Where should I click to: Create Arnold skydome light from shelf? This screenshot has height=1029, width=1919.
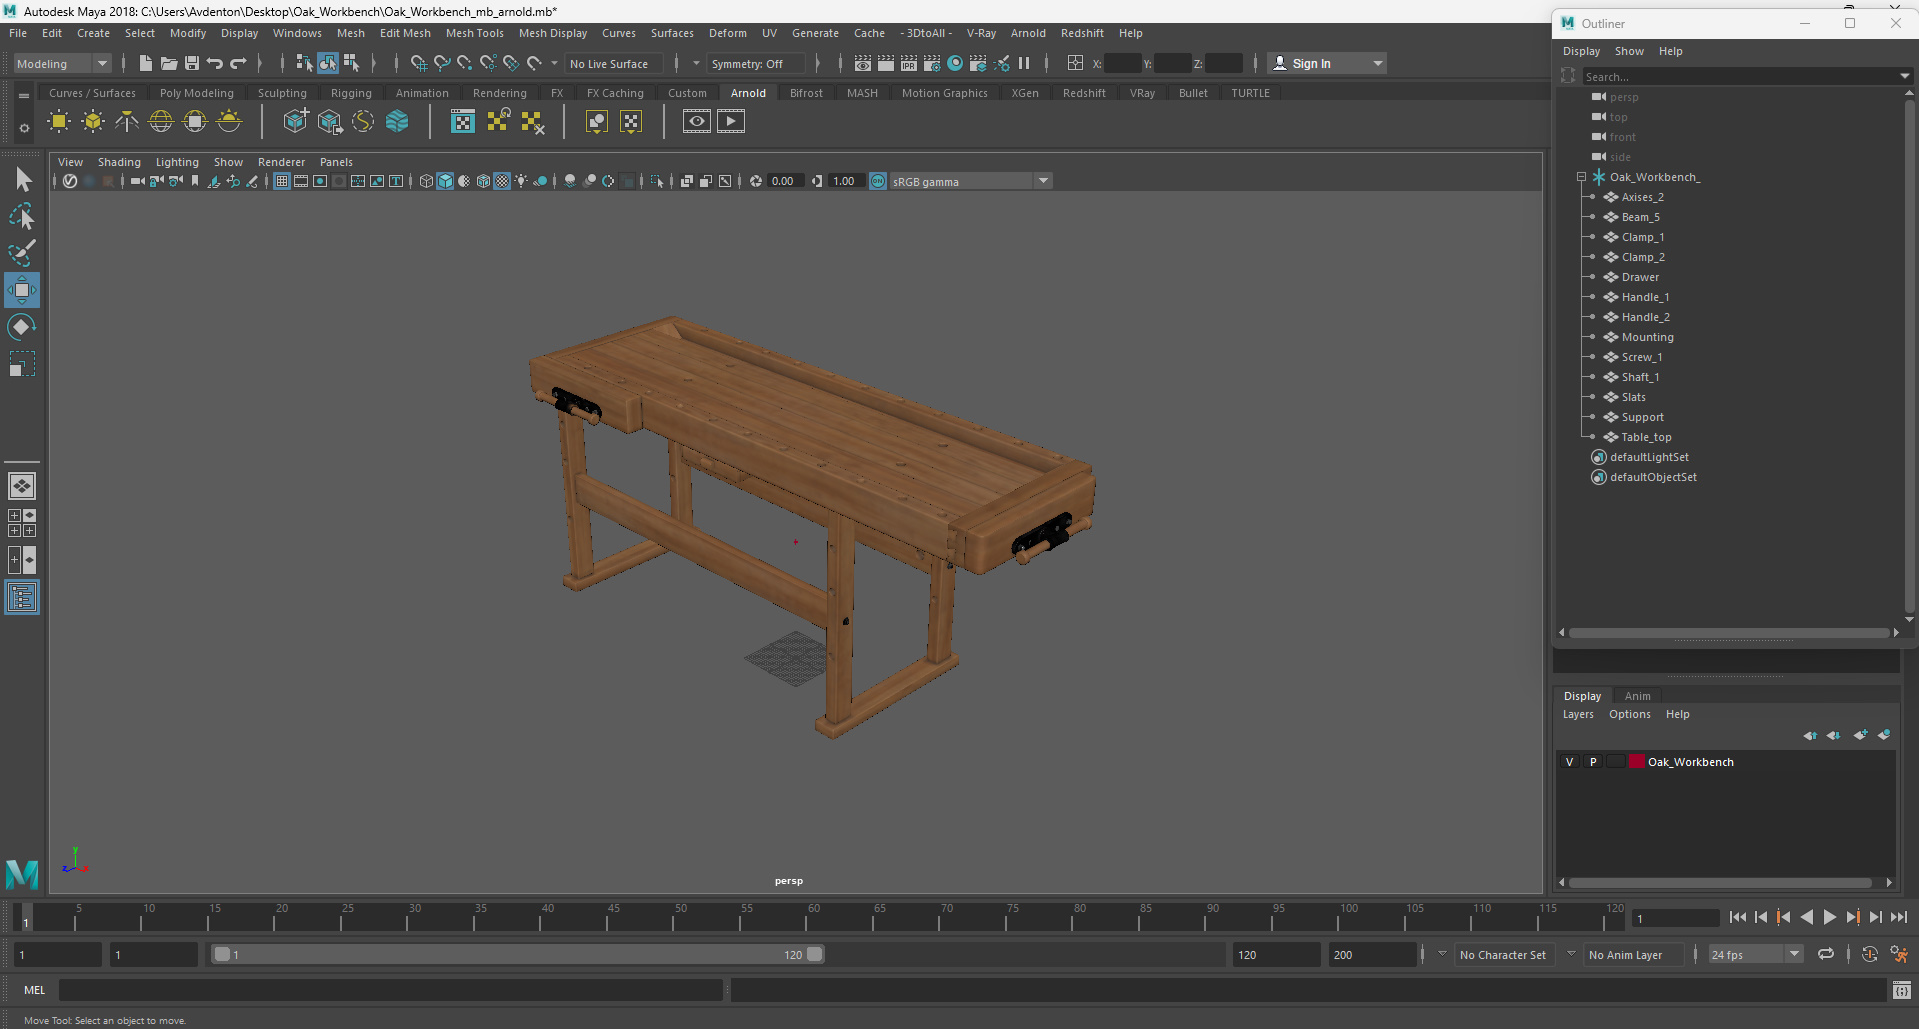click(x=161, y=122)
